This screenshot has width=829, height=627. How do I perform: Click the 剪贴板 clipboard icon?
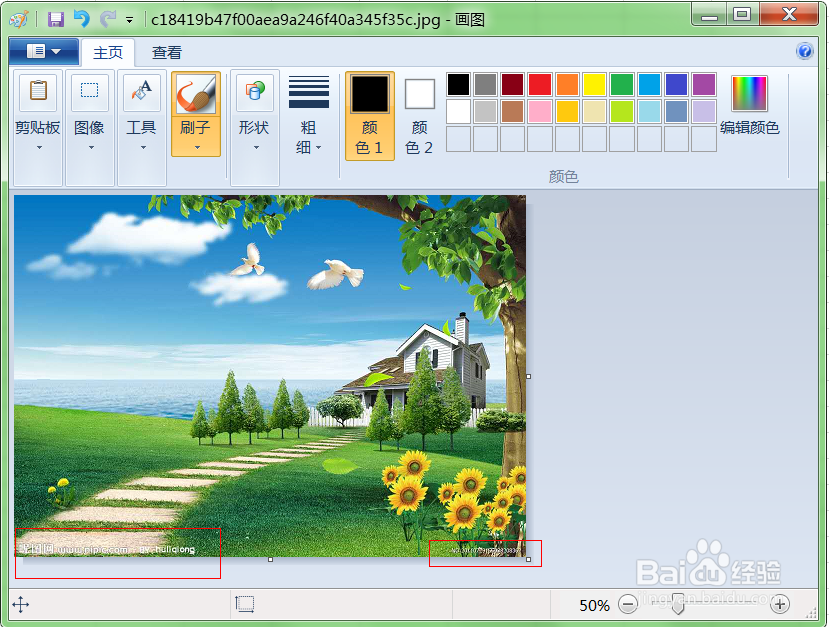[38, 91]
